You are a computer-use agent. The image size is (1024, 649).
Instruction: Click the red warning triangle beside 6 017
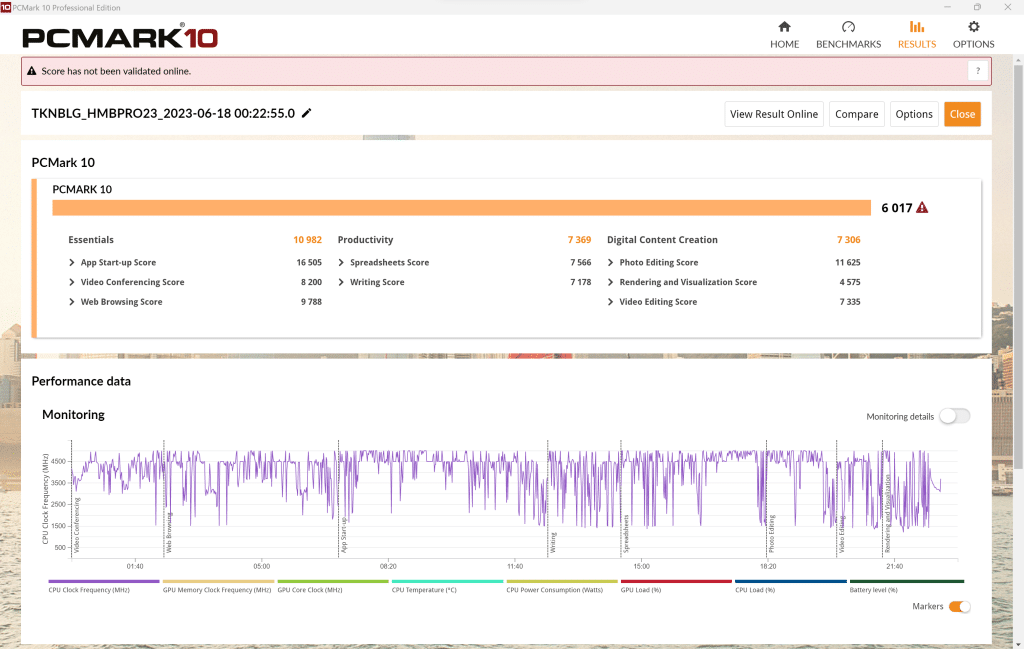pos(922,208)
